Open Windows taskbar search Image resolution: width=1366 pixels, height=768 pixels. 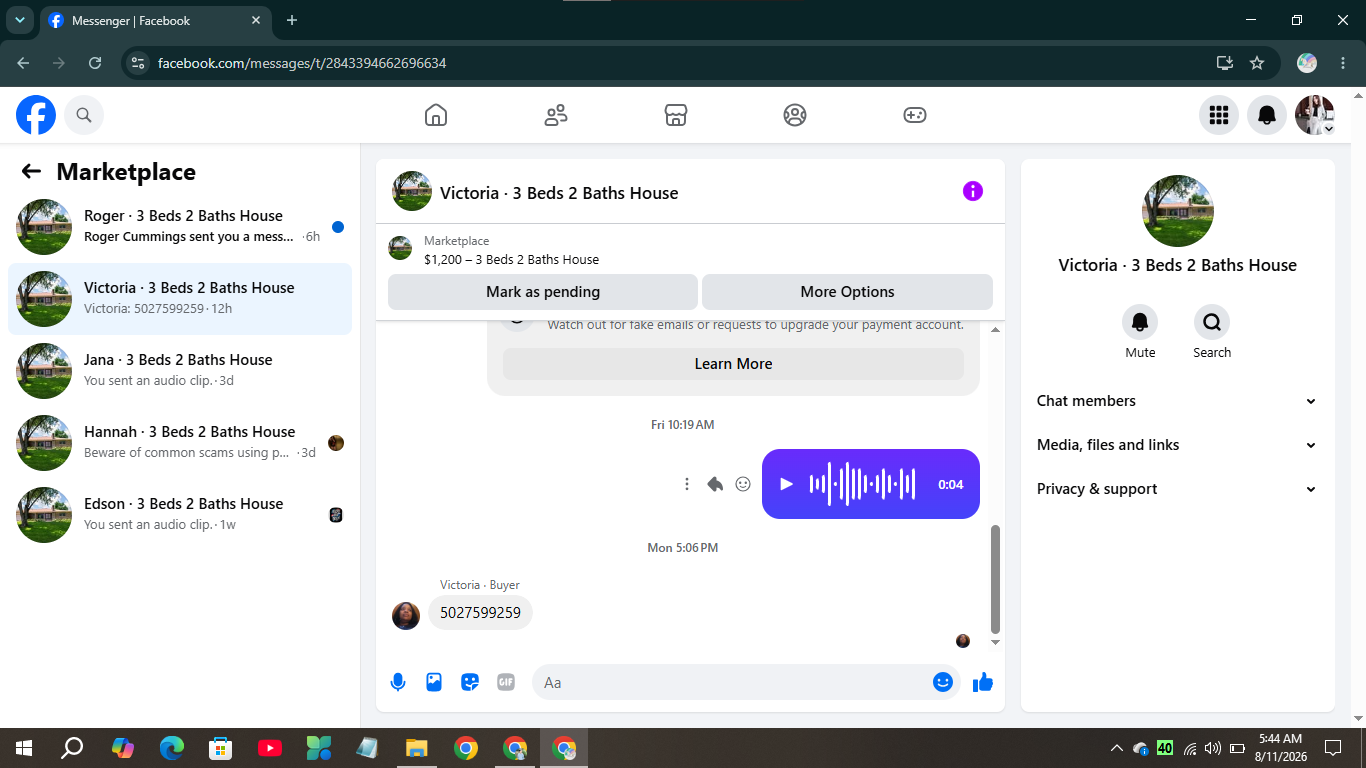coord(72,748)
